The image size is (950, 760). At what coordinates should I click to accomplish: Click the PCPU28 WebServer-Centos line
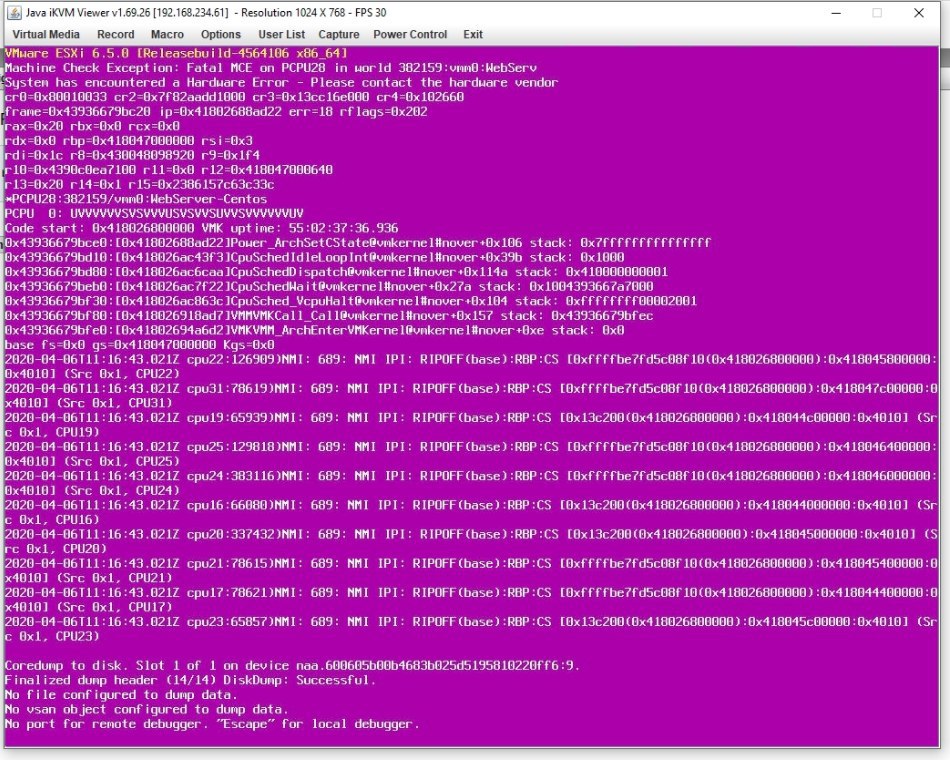[136, 199]
